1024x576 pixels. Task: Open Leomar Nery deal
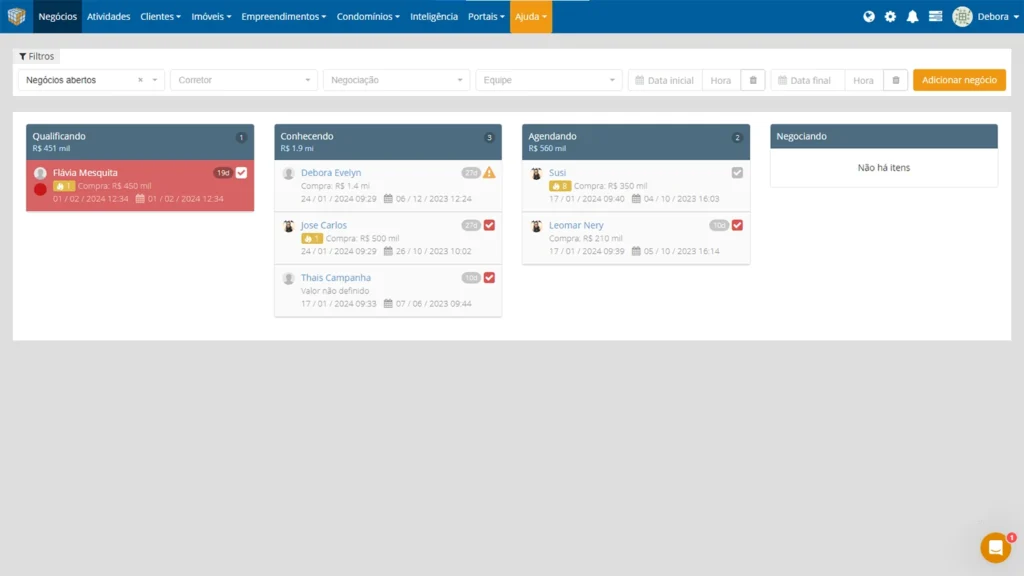576,225
